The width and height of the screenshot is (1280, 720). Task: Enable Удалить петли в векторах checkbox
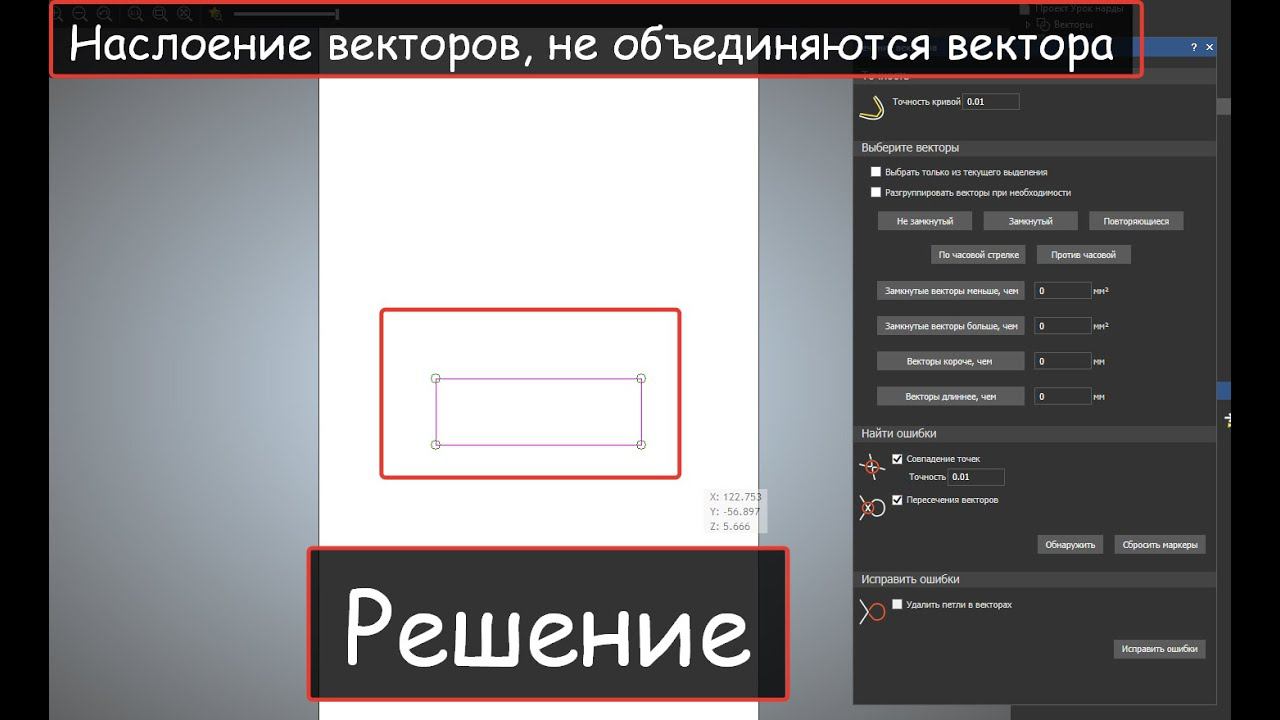(897, 605)
